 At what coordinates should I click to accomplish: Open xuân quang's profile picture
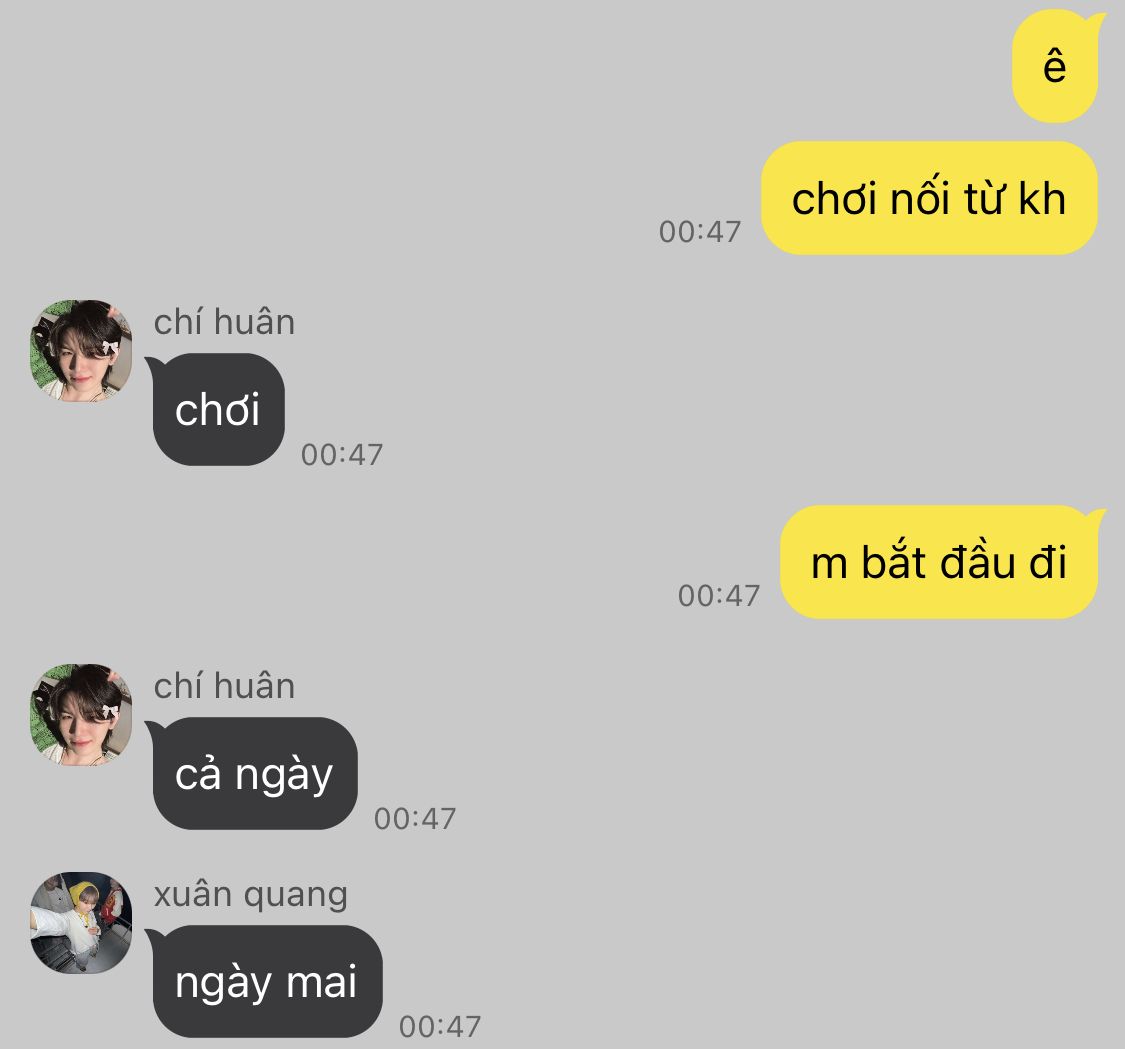(81, 923)
